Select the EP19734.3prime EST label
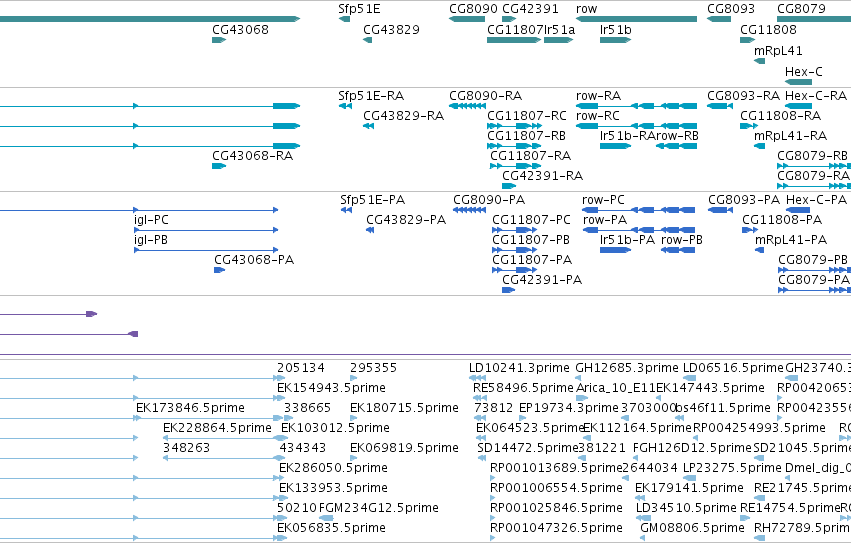Viewport: 851px width, 543px height. pyautogui.click(x=569, y=408)
